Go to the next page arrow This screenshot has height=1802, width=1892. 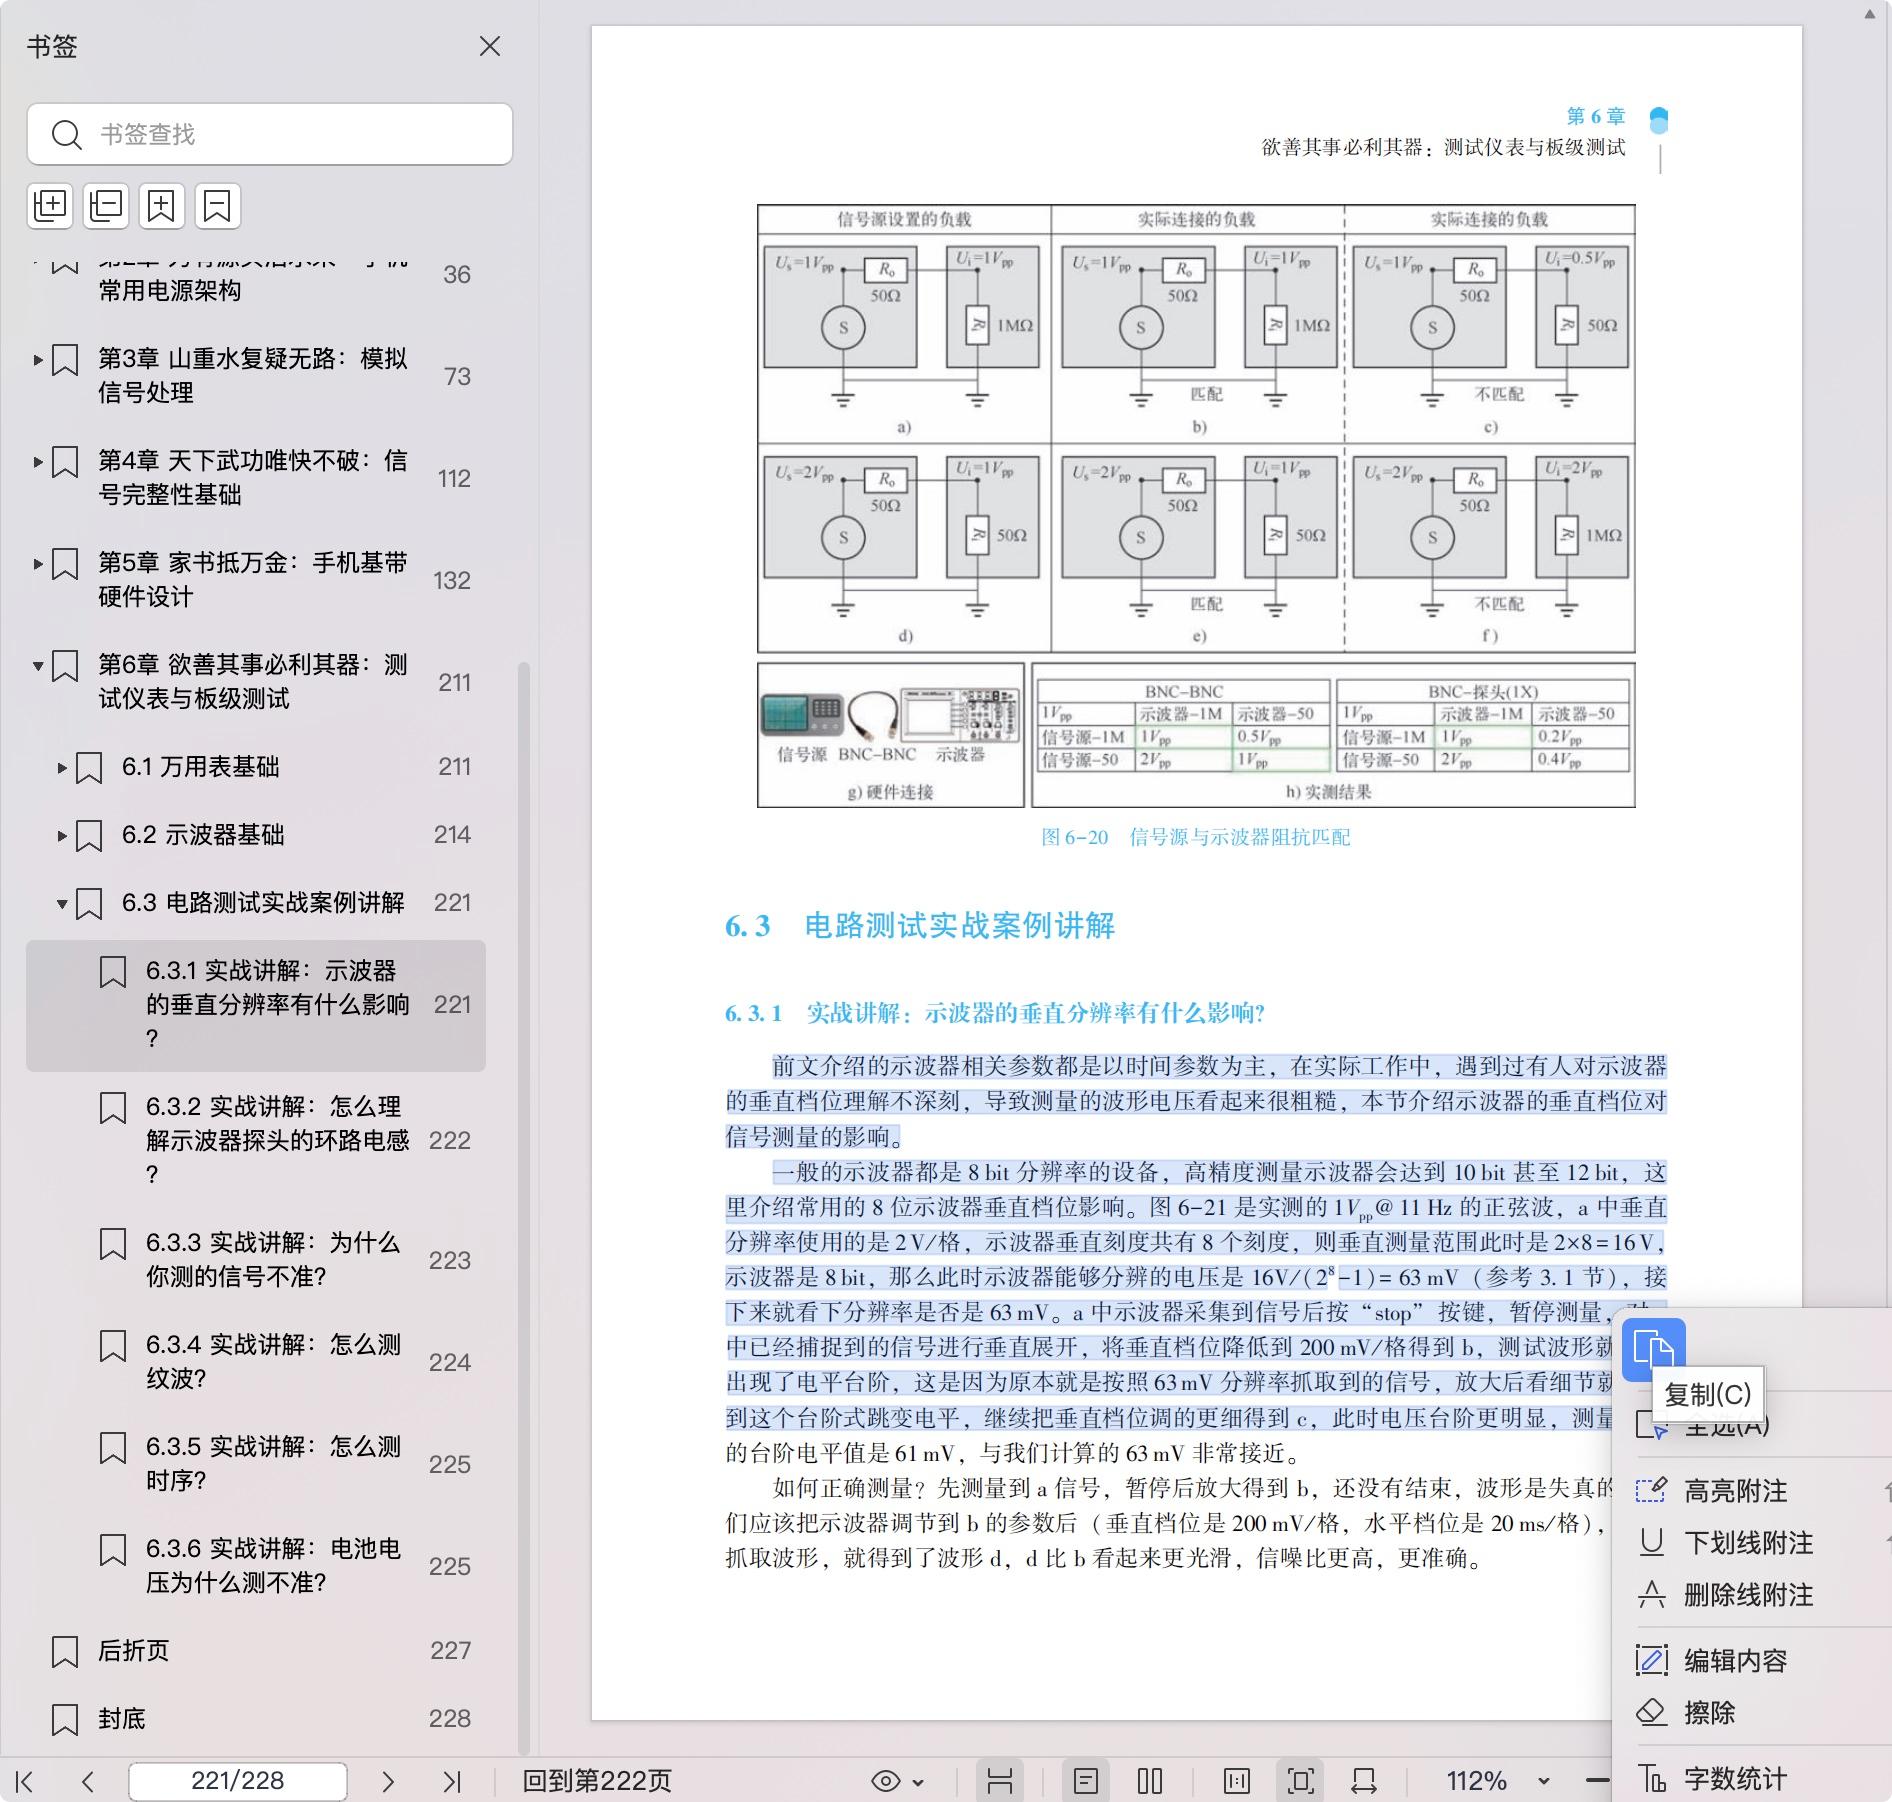[388, 1781]
